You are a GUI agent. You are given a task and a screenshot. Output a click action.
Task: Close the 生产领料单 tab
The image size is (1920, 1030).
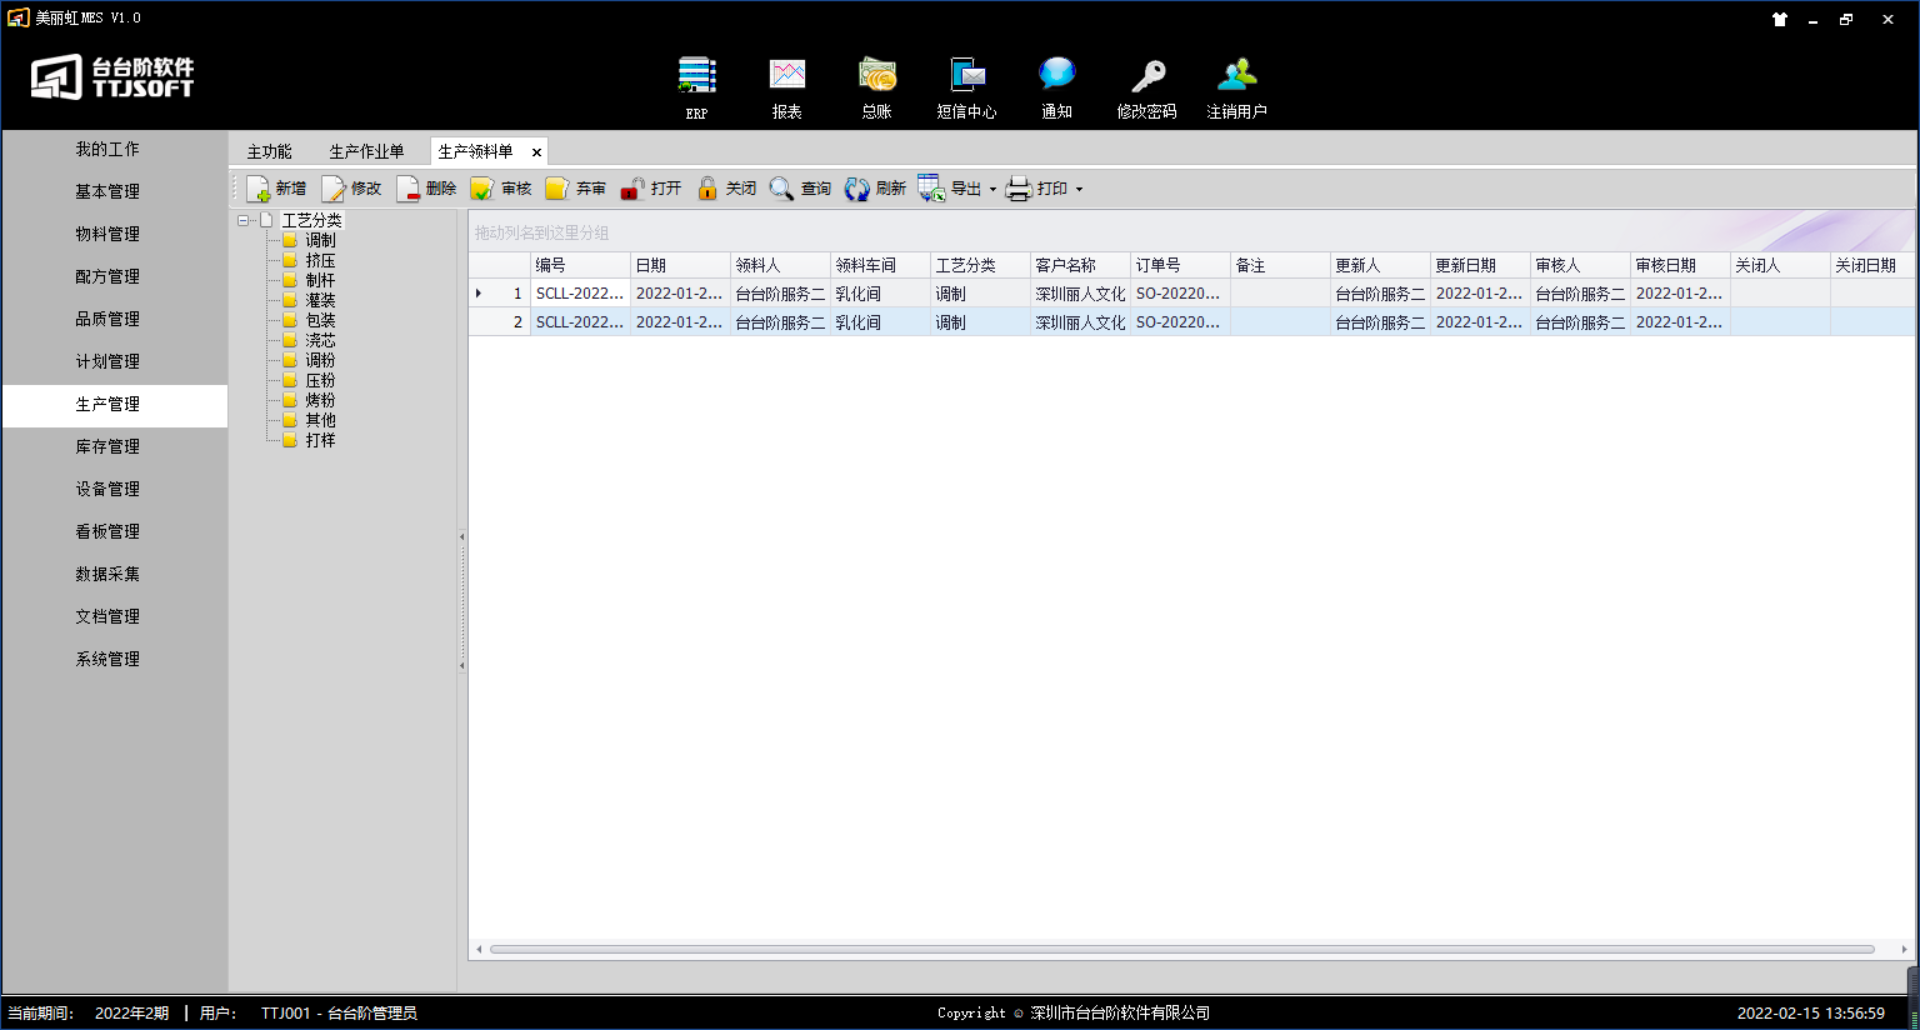(x=537, y=153)
